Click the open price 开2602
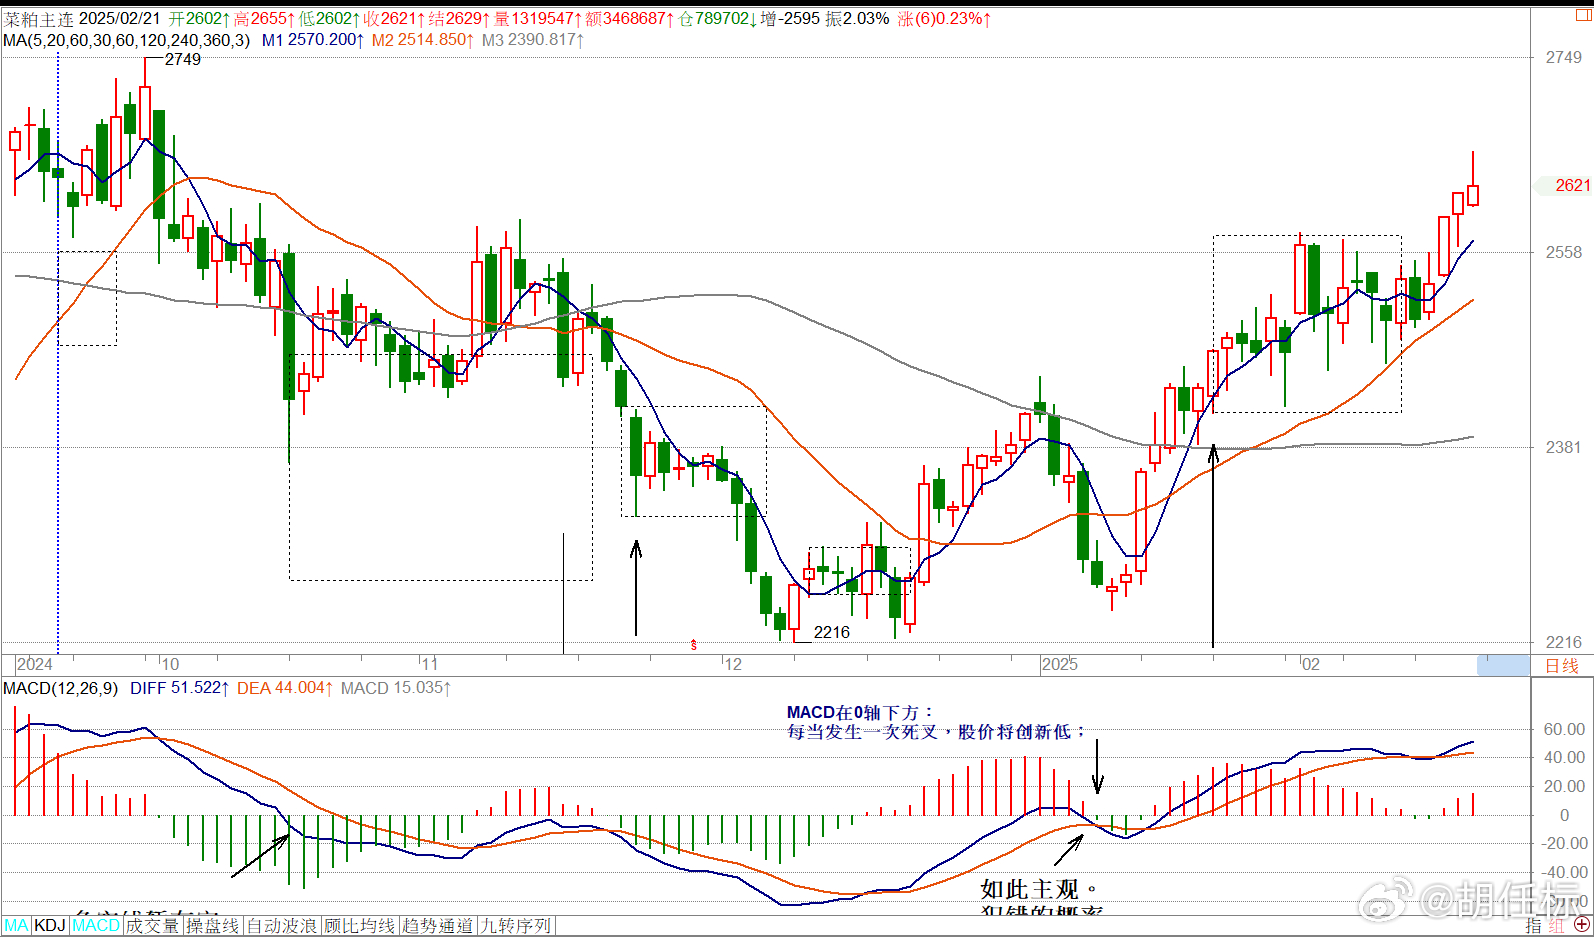 198,19
